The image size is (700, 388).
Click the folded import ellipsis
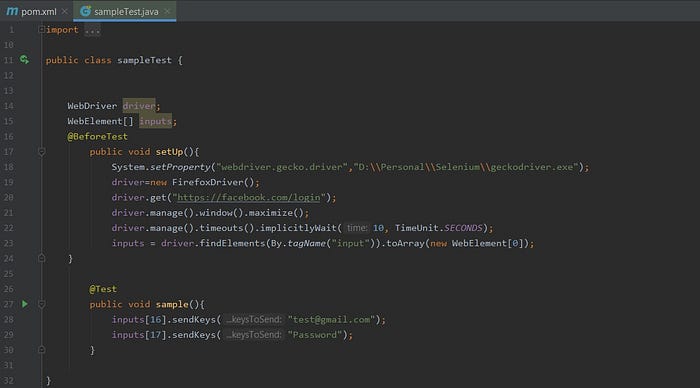point(92,30)
